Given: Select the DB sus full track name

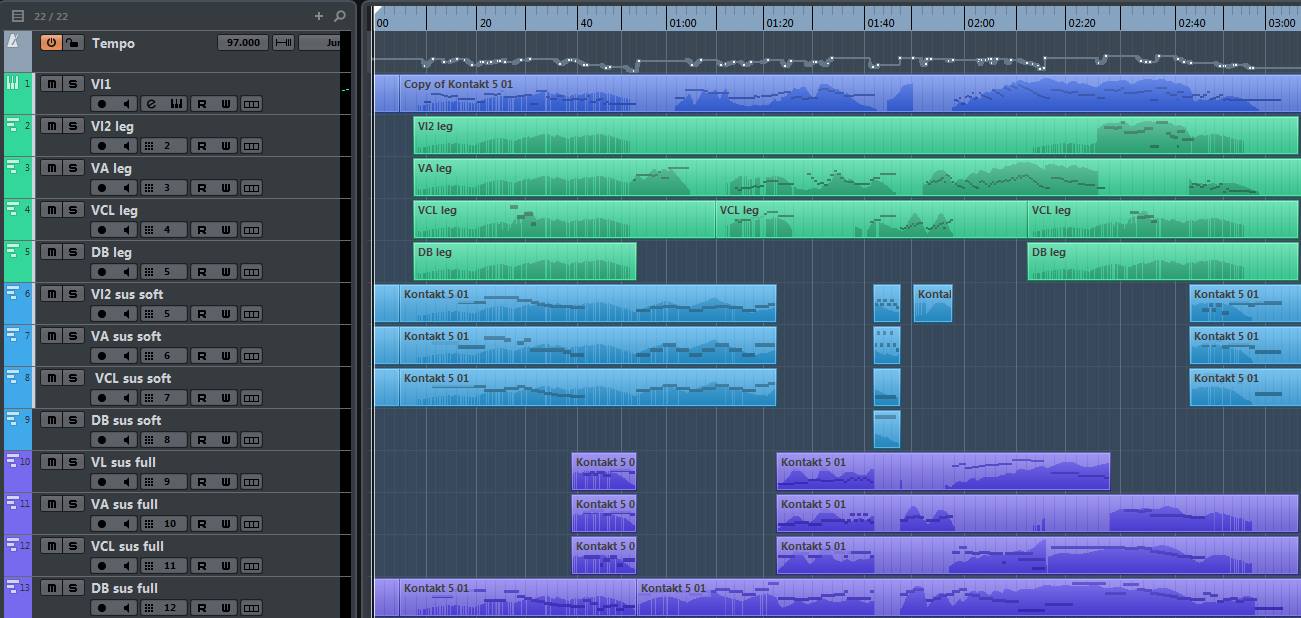Looking at the screenshot, I should pyautogui.click(x=124, y=588).
